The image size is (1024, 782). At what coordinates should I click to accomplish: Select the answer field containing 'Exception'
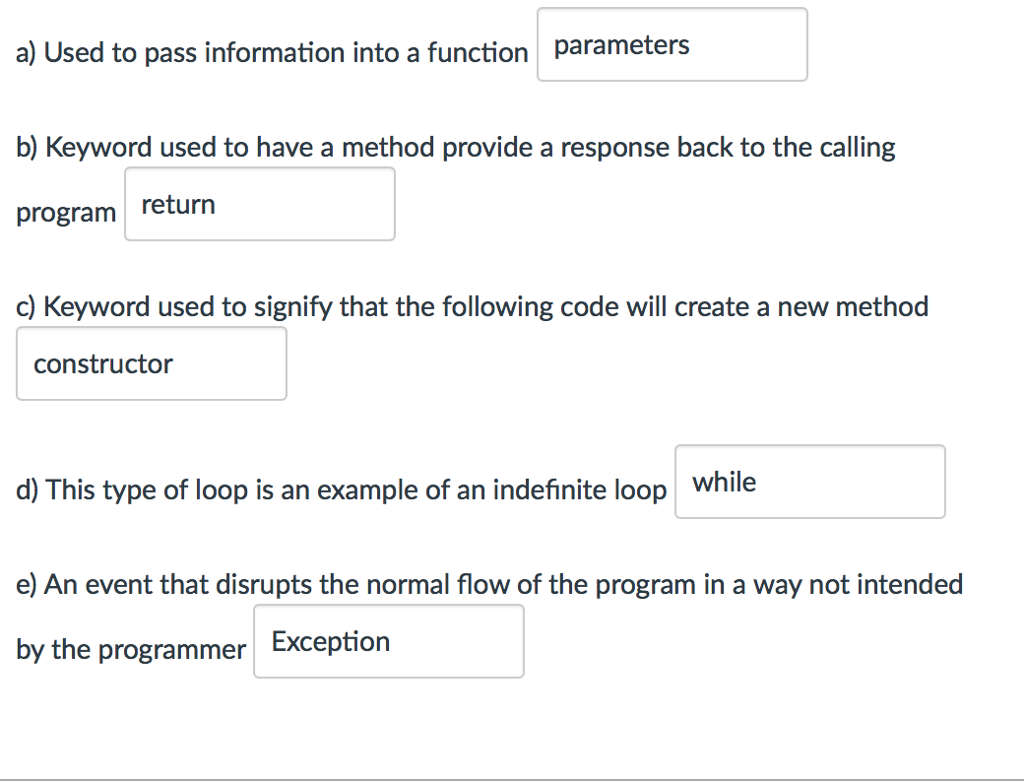389,641
